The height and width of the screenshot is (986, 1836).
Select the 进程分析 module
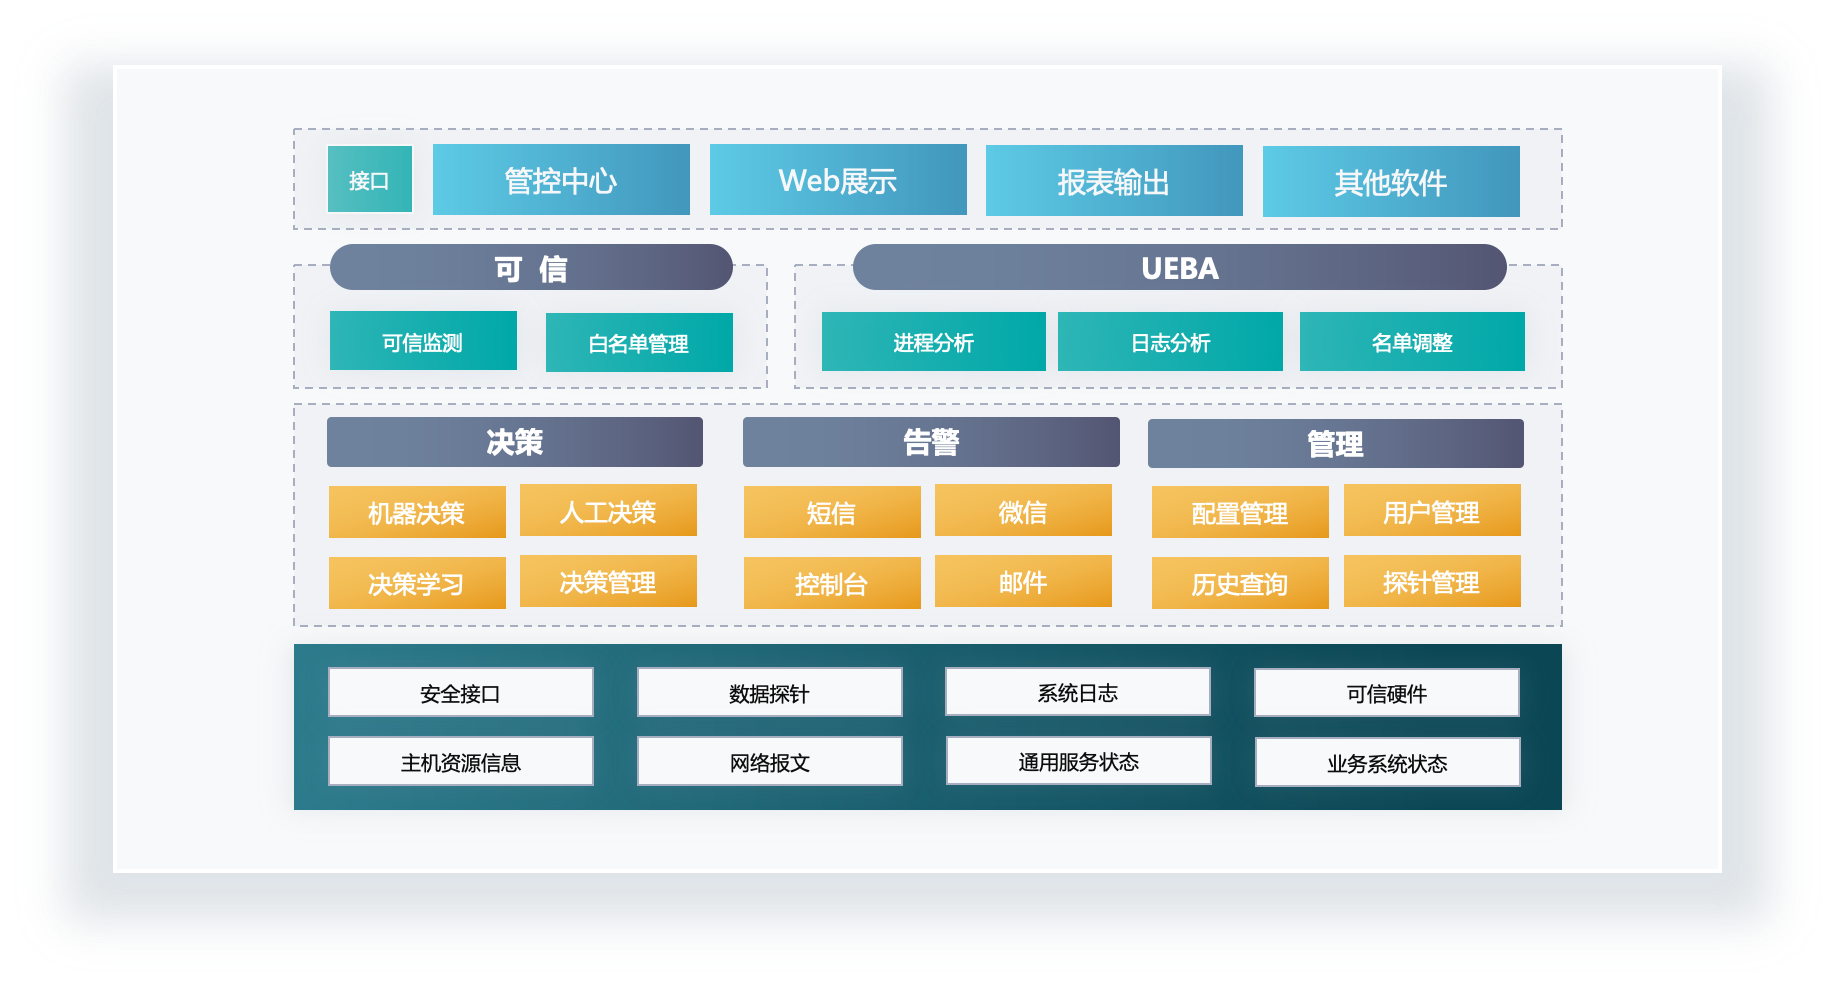(933, 342)
